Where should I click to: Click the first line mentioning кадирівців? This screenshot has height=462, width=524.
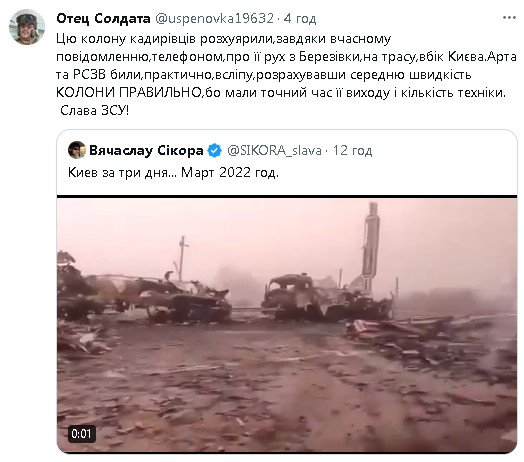coord(223,39)
